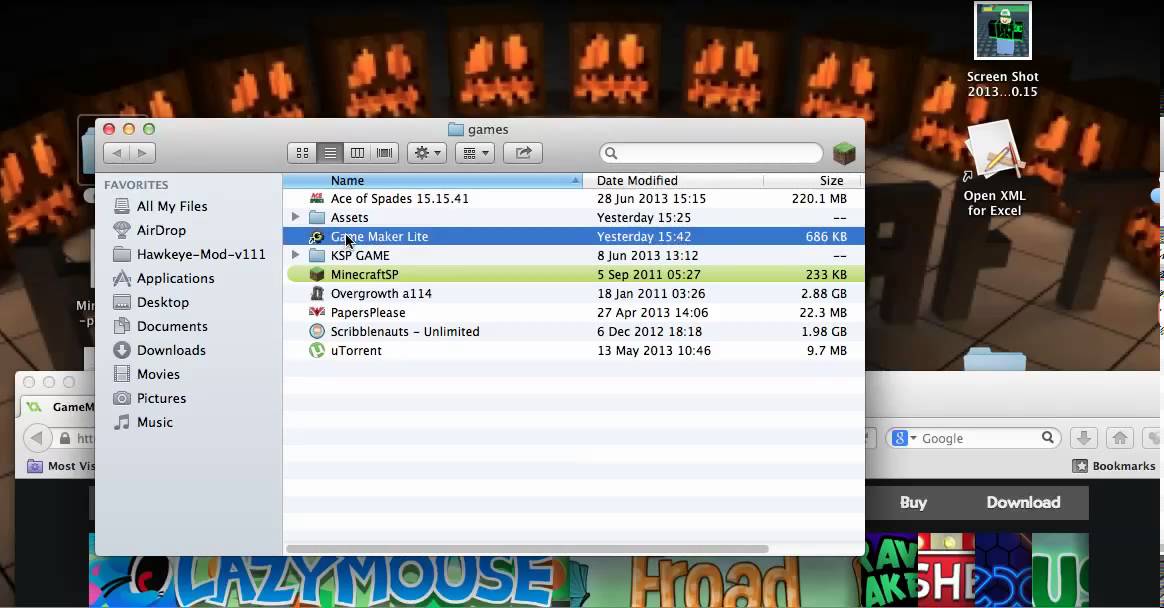Select Game Maker Lite app icon
This screenshot has width=1164, height=608.
pyautogui.click(x=317, y=237)
